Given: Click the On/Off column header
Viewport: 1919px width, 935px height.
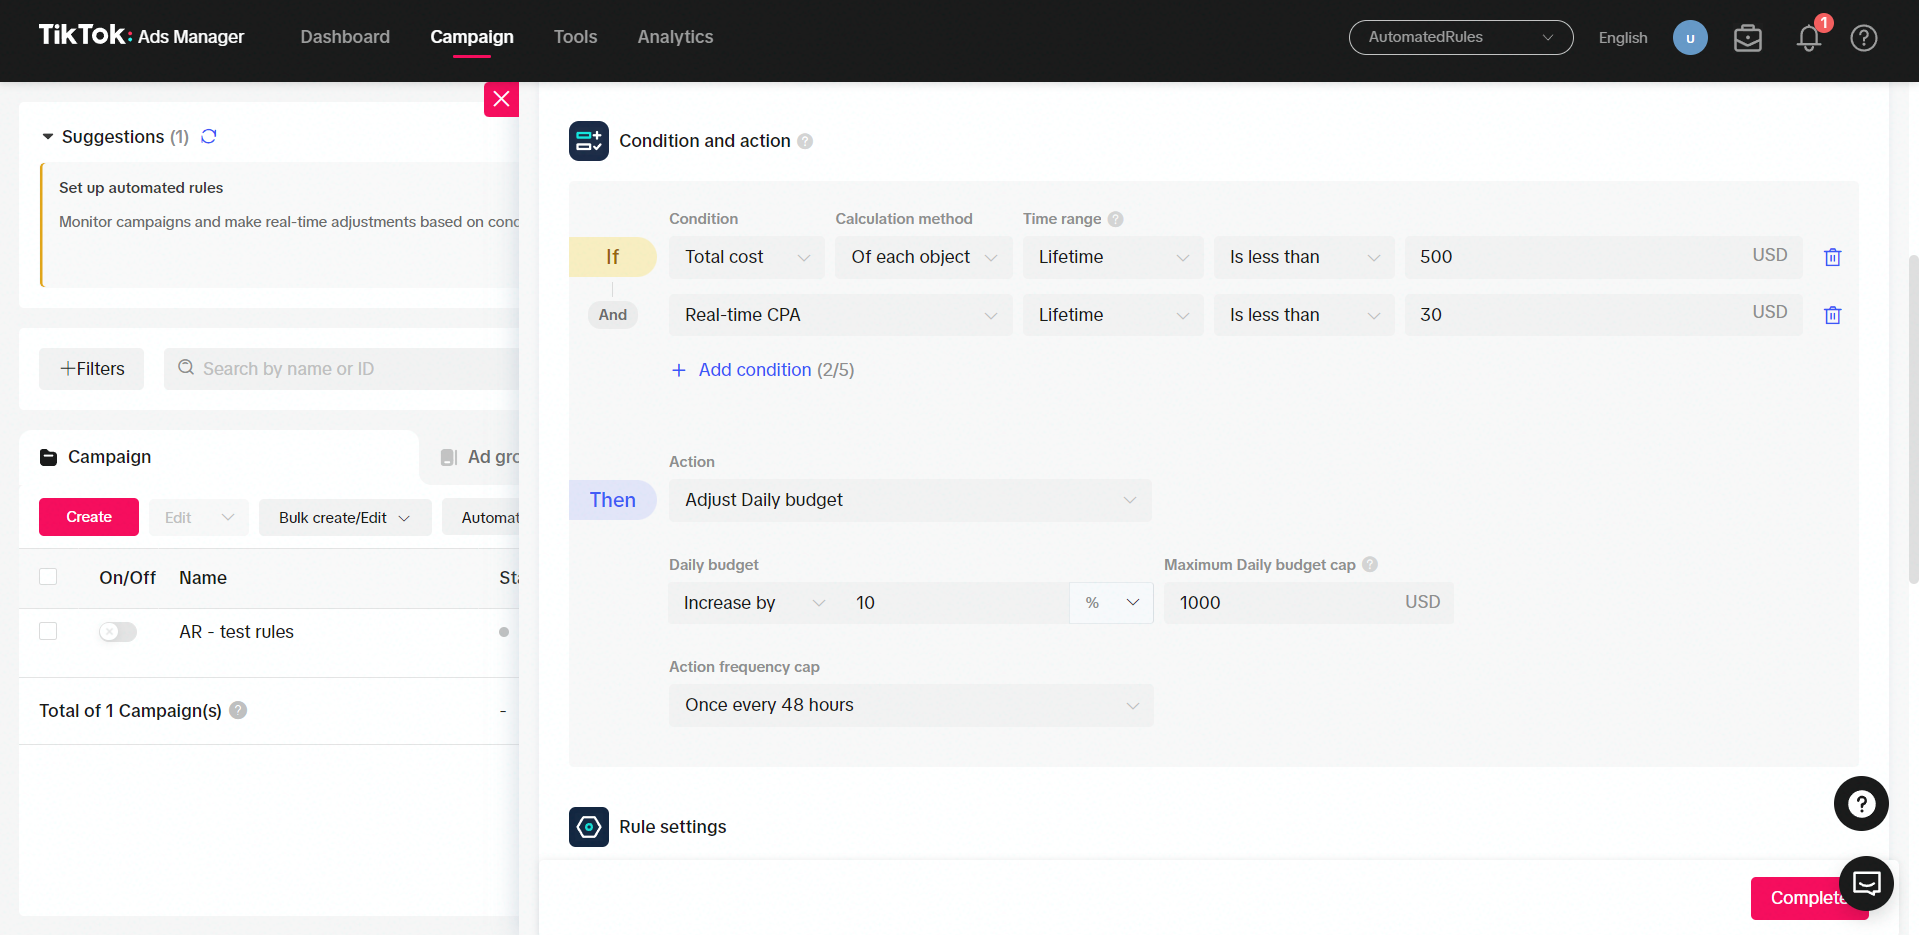Looking at the screenshot, I should pyautogui.click(x=127, y=578).
